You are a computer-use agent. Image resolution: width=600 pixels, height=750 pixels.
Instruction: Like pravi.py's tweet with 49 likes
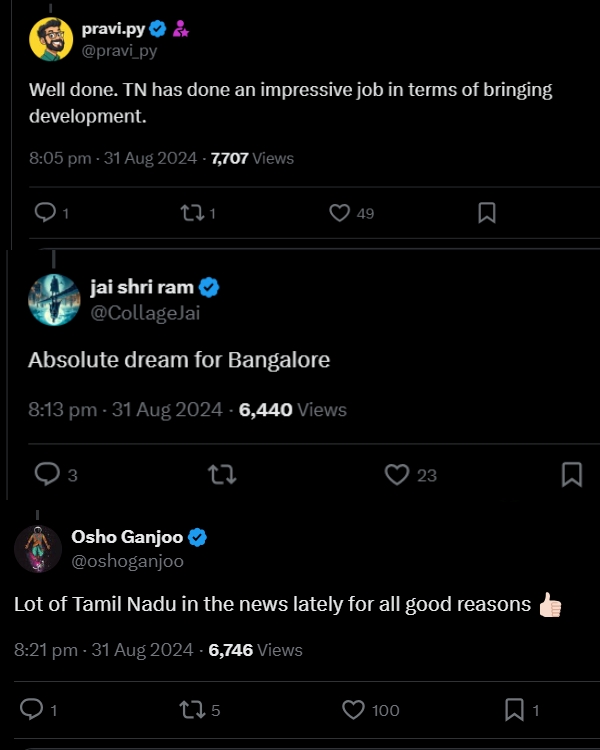coord(340,212)
